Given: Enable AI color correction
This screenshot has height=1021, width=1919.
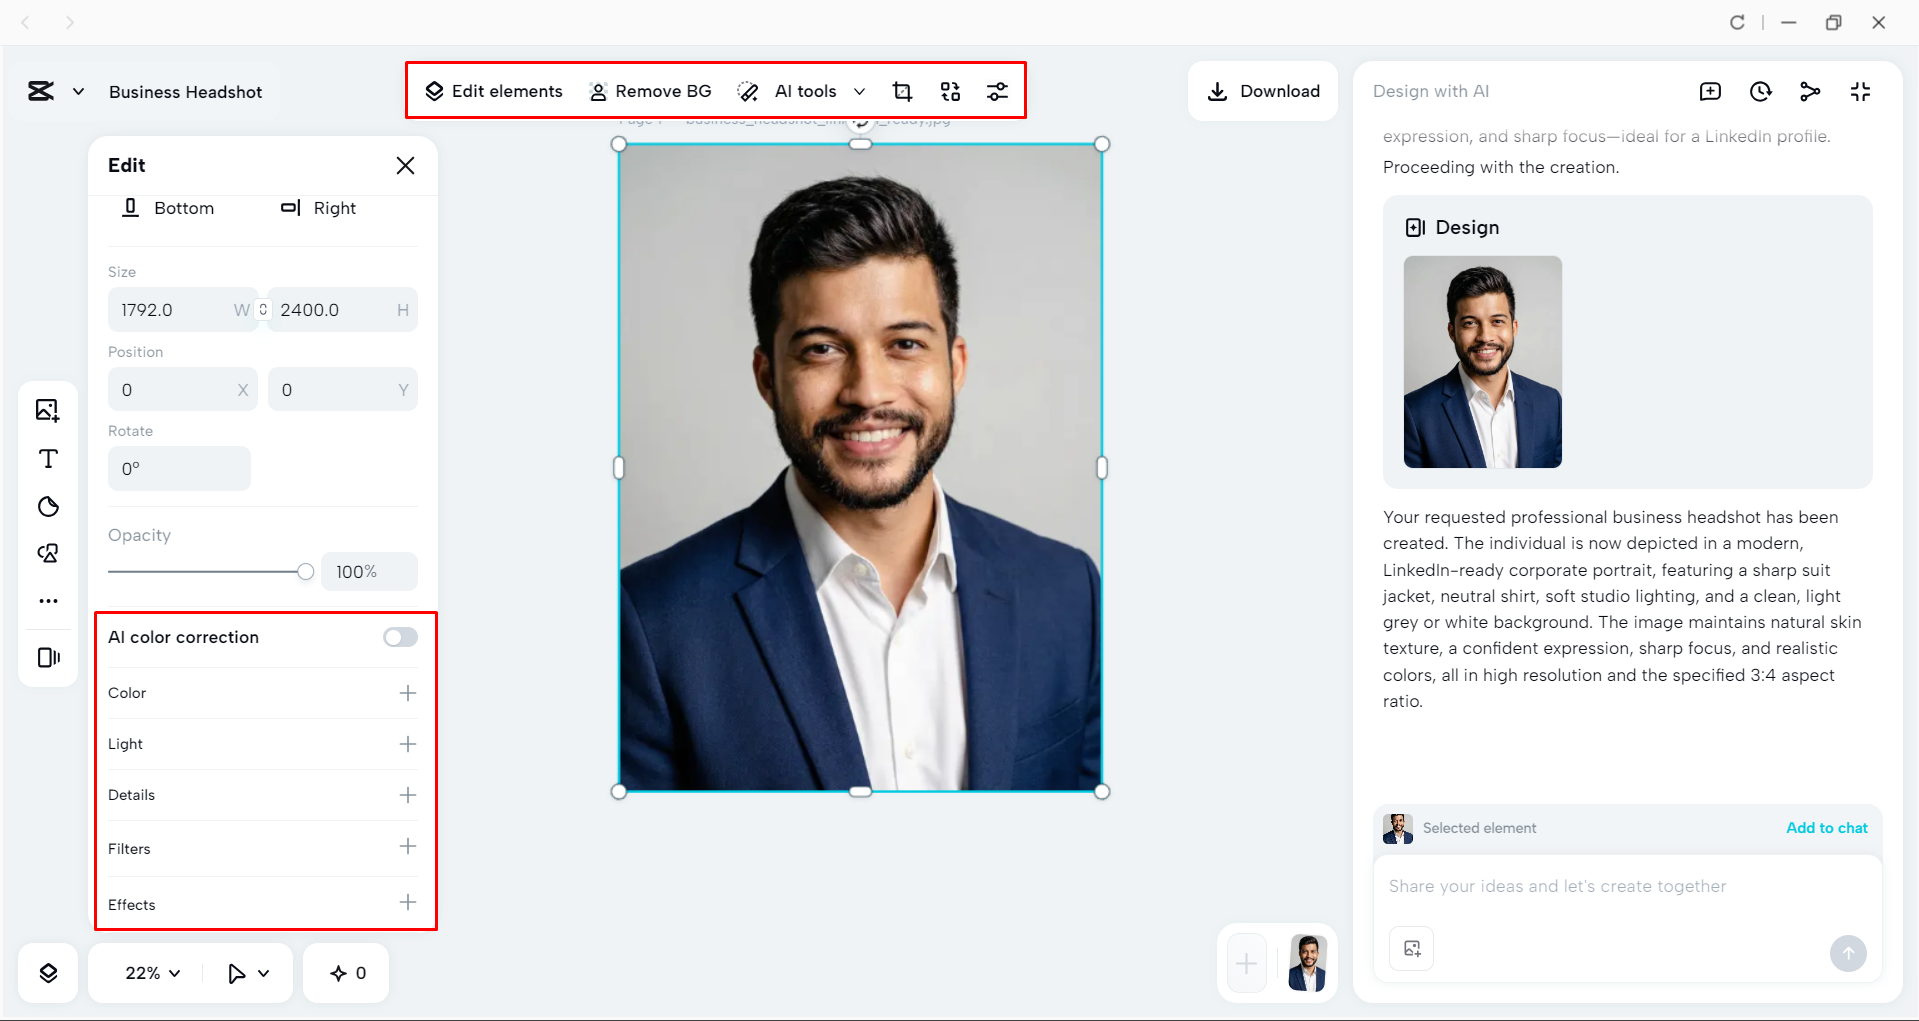Looking at the screenshot, I should click(399, 637).
